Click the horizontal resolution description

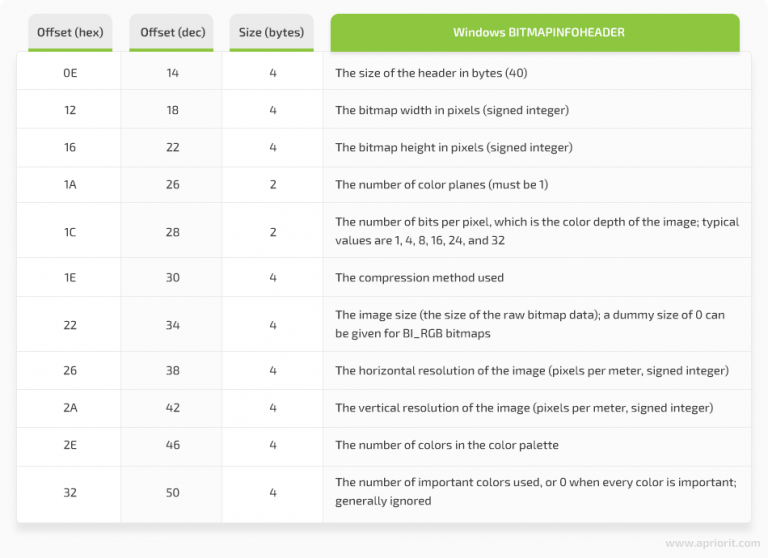531,371
